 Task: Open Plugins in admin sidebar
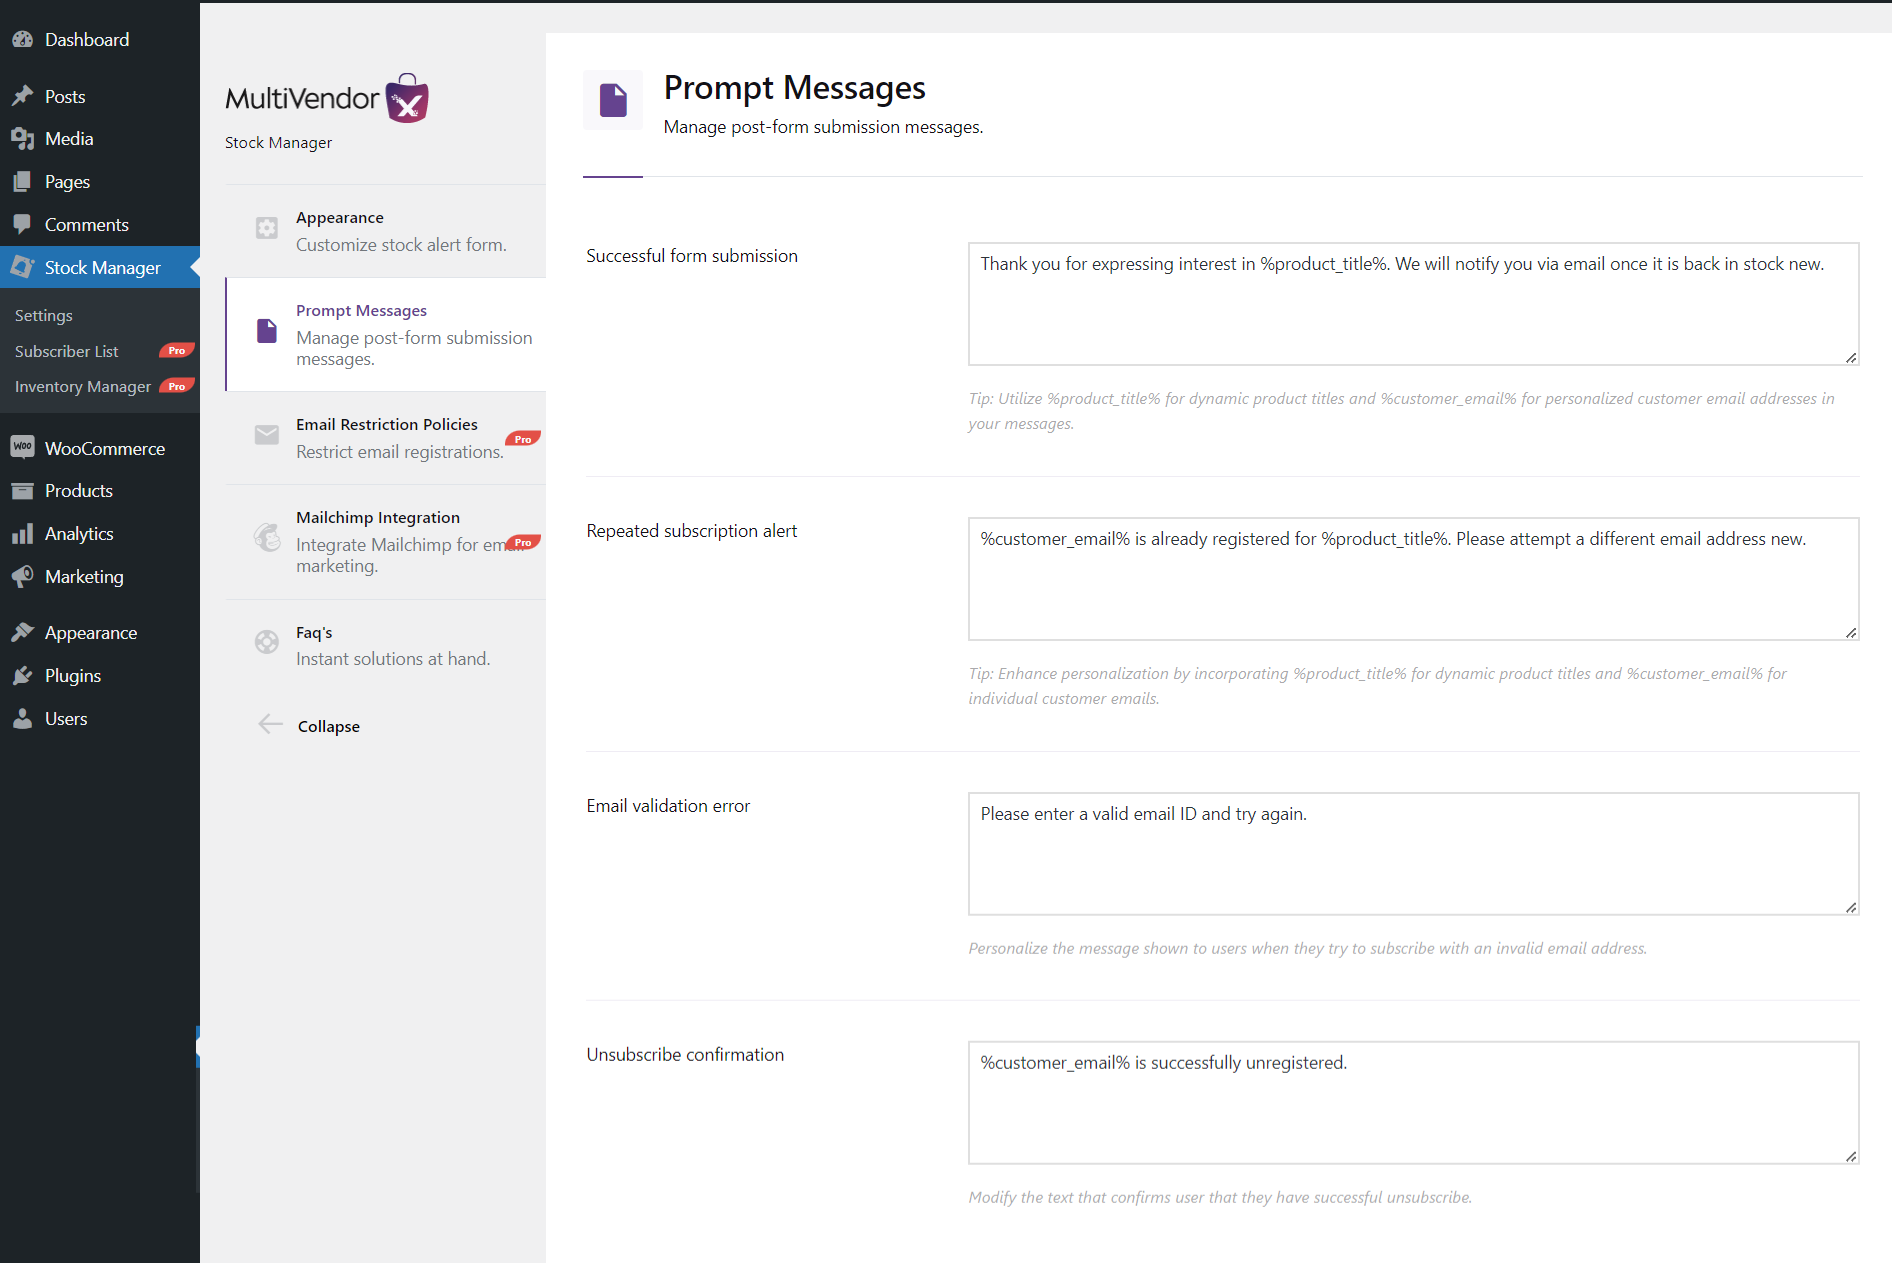(100, 676)
